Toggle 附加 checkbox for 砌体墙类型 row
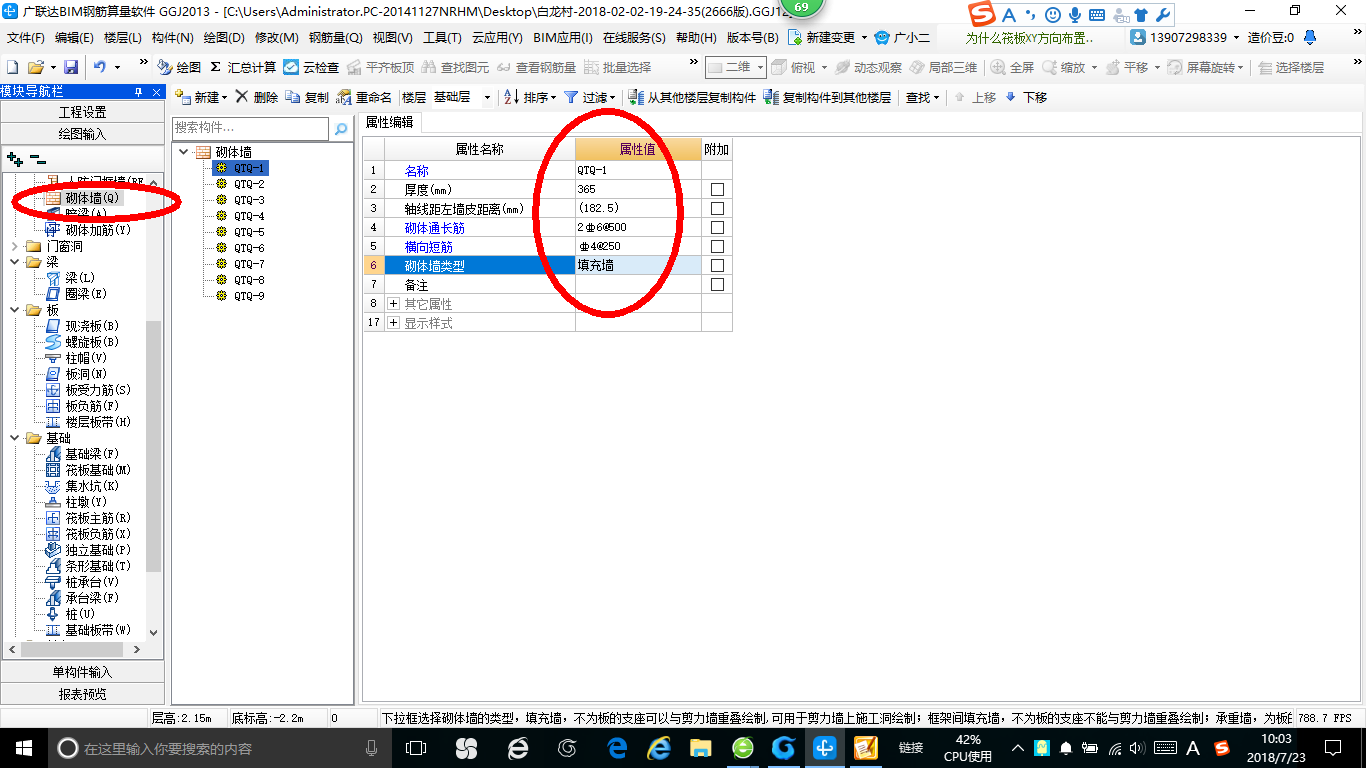Viewport: 1366px width, 768px height. [717, 265]
